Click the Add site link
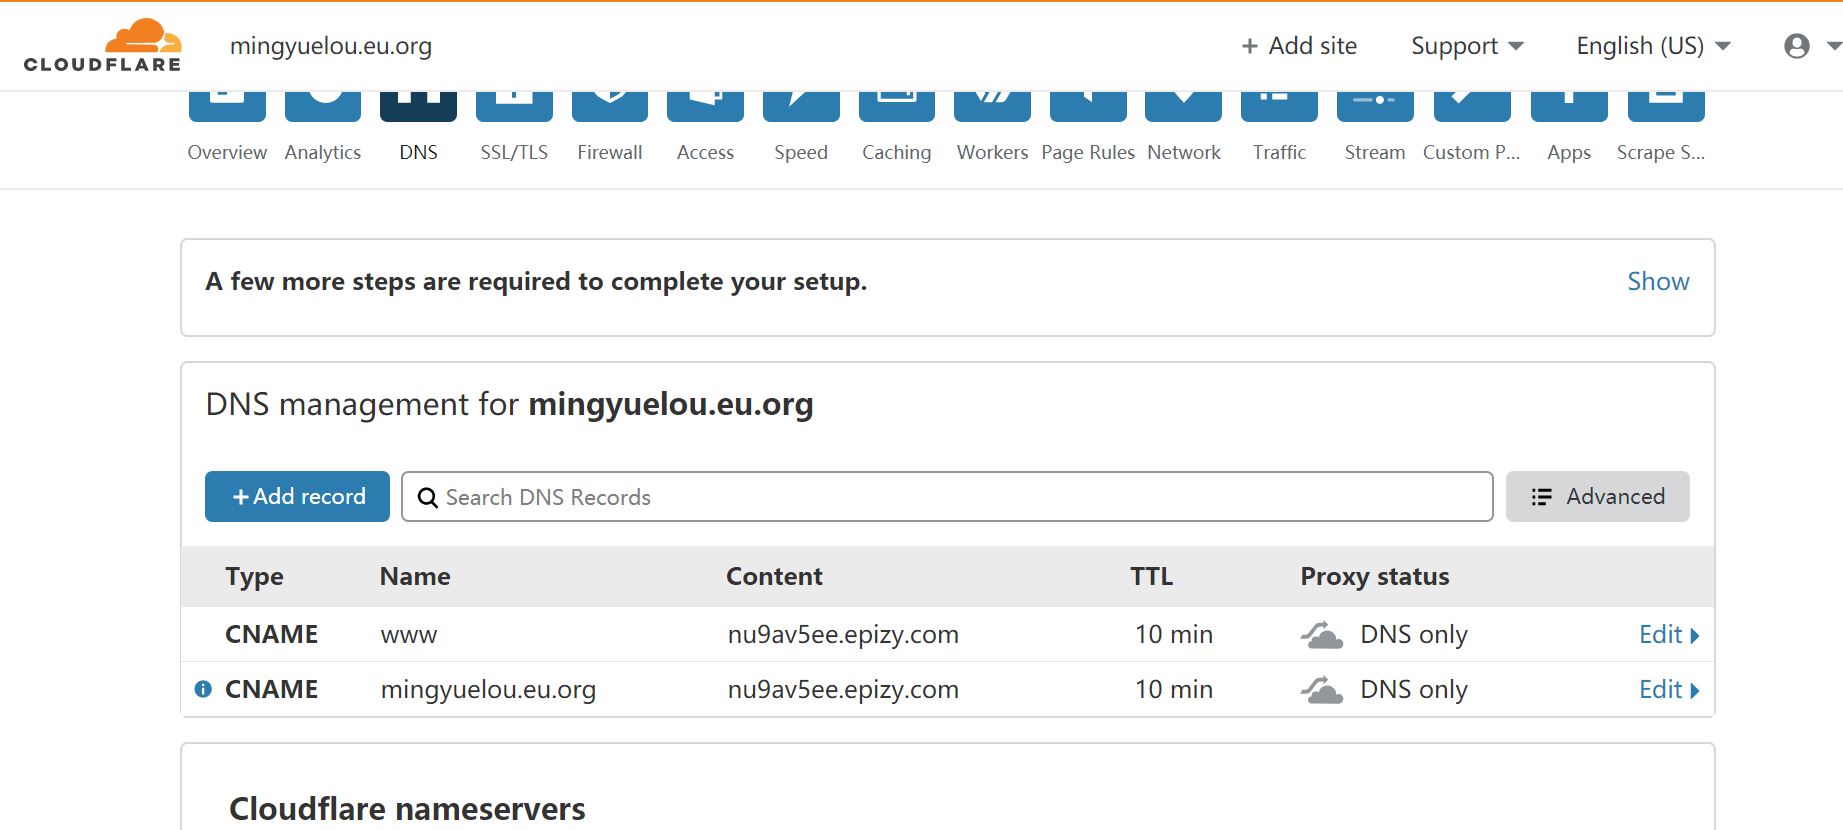Image resolution: width=1843 pixels, height=830 pixels. click(1299, 46)
